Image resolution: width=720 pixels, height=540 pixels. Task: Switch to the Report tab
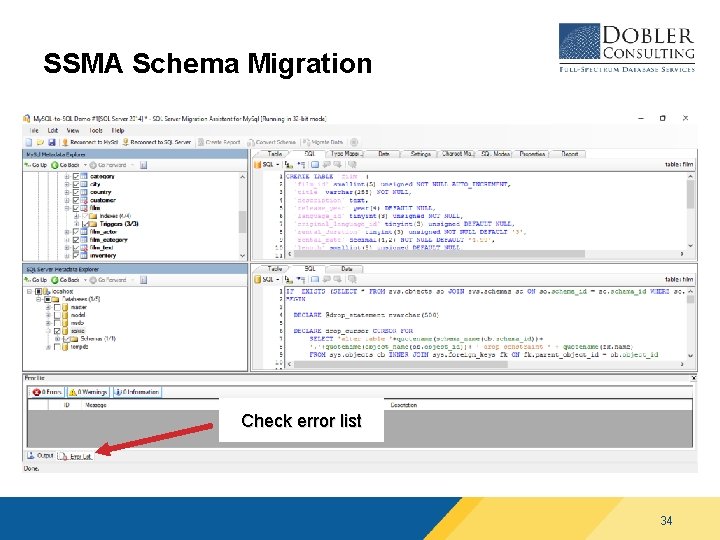tap(569, 154)
